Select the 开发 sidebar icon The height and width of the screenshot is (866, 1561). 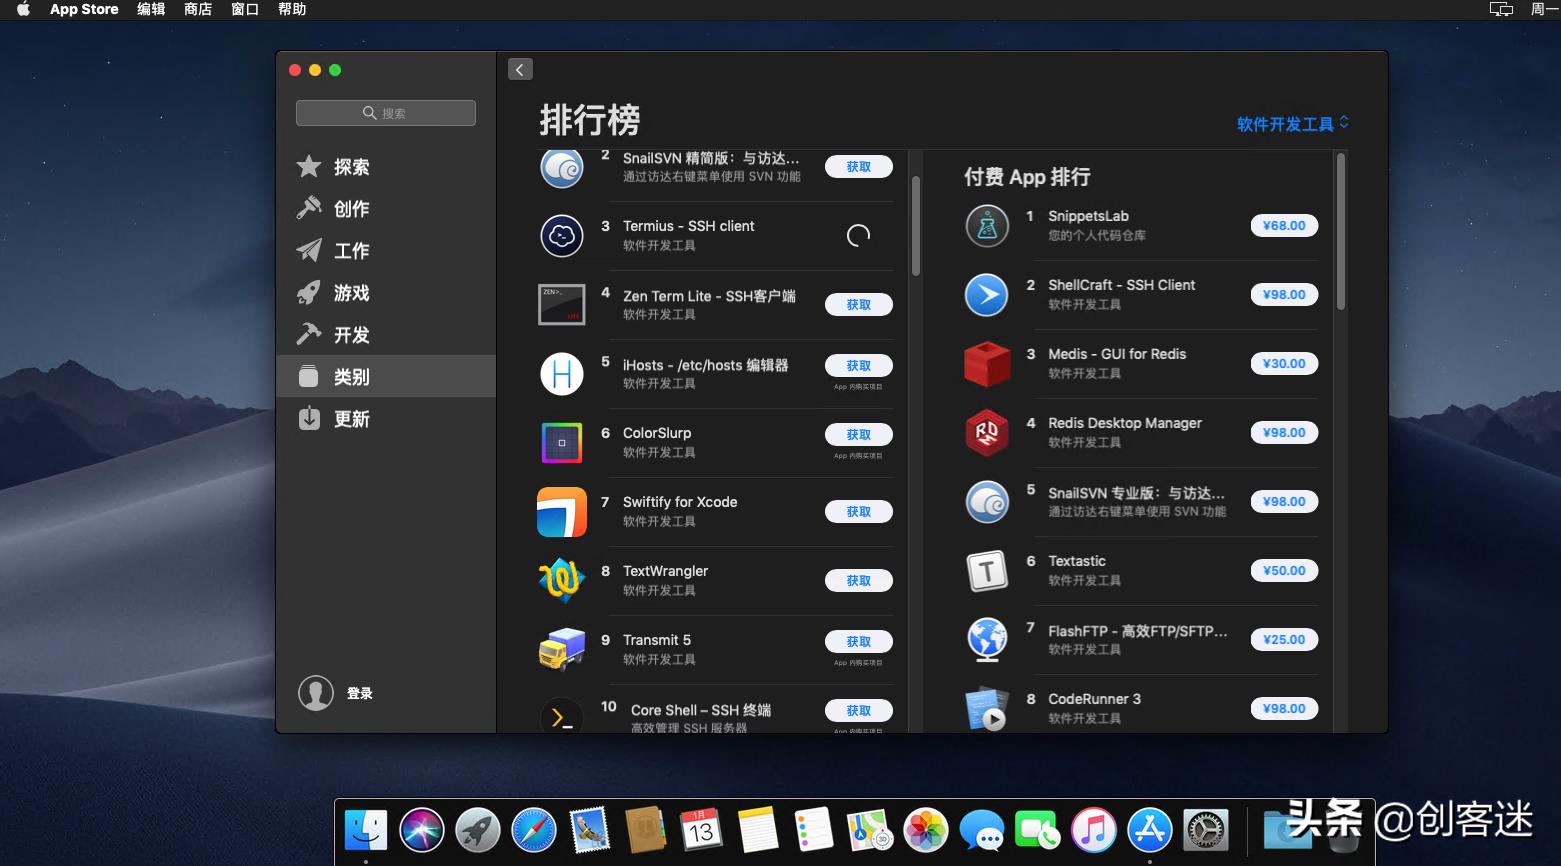(x=351, y=335)
